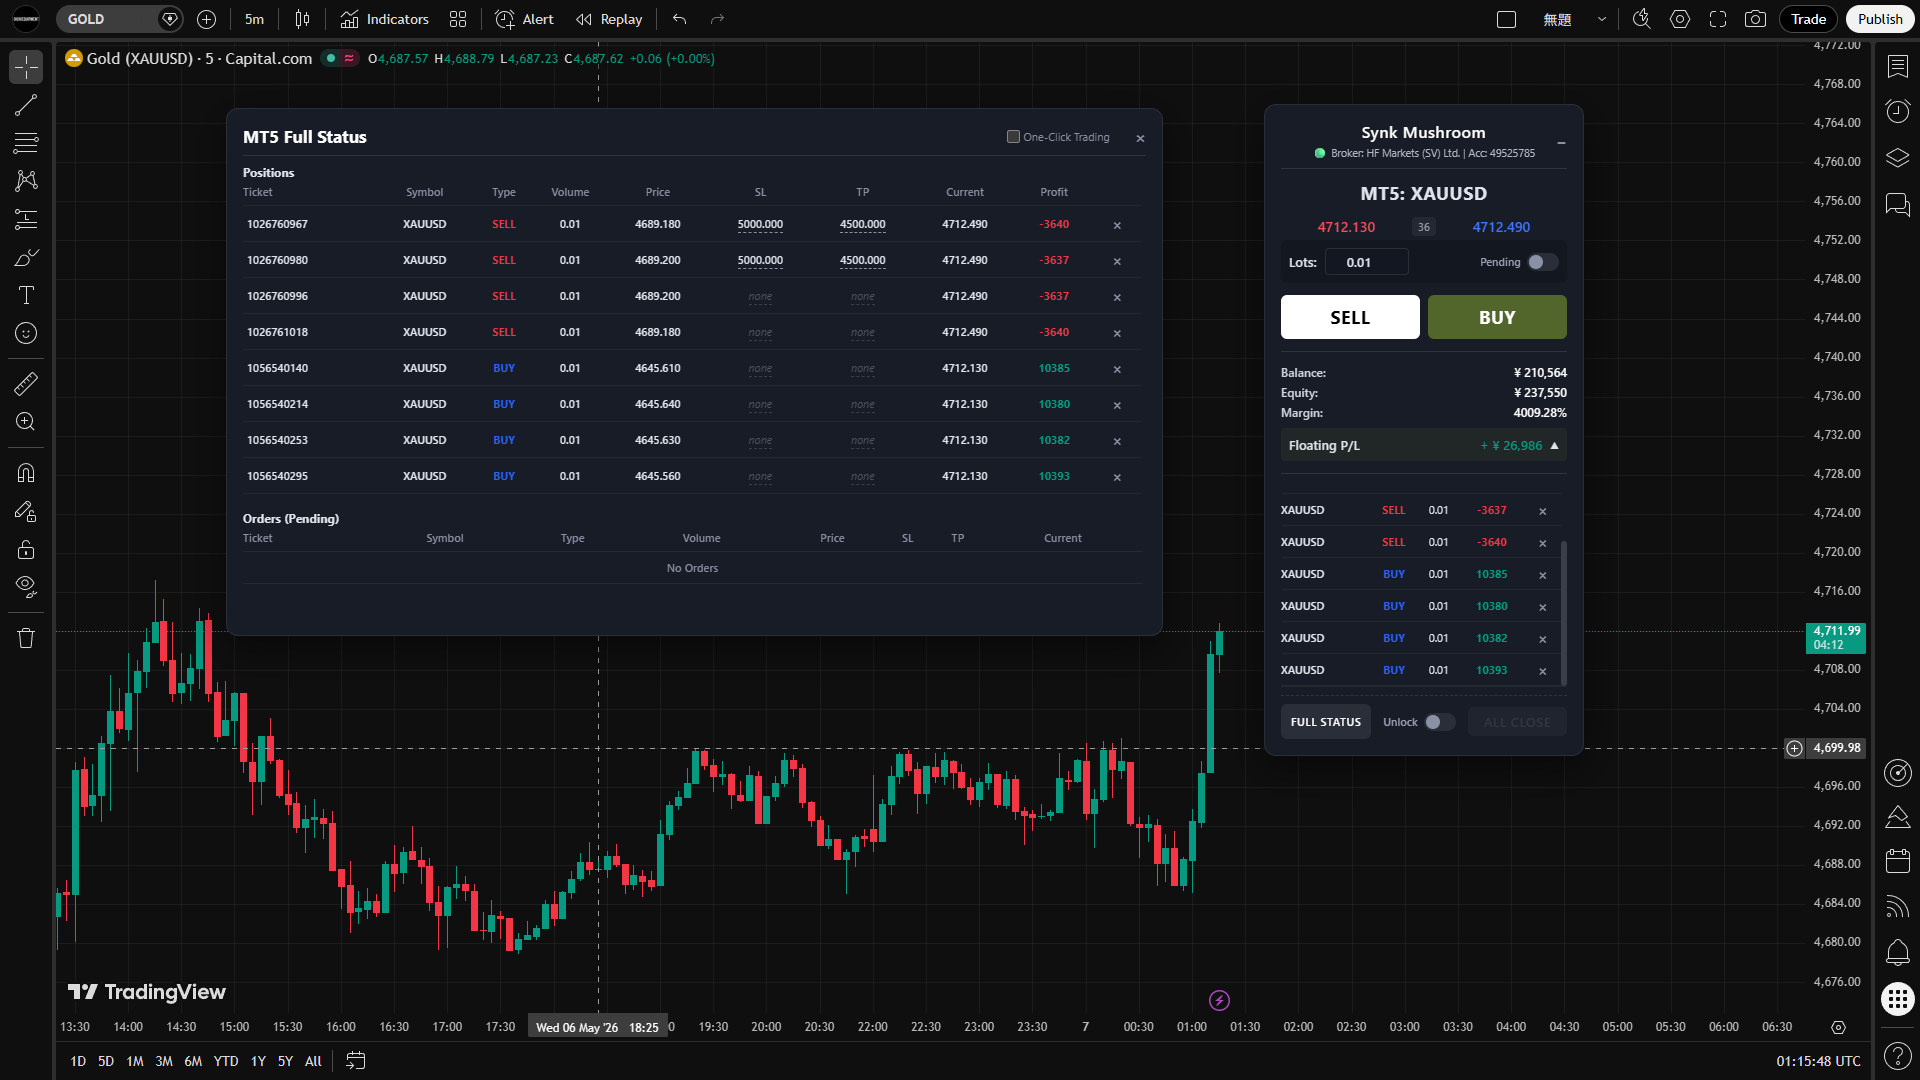The width and height of the screenshot is (1920, 1080).
Task: Edit SL 5000.000 of ticket 1026760980
Action: (x=760, y=260)
